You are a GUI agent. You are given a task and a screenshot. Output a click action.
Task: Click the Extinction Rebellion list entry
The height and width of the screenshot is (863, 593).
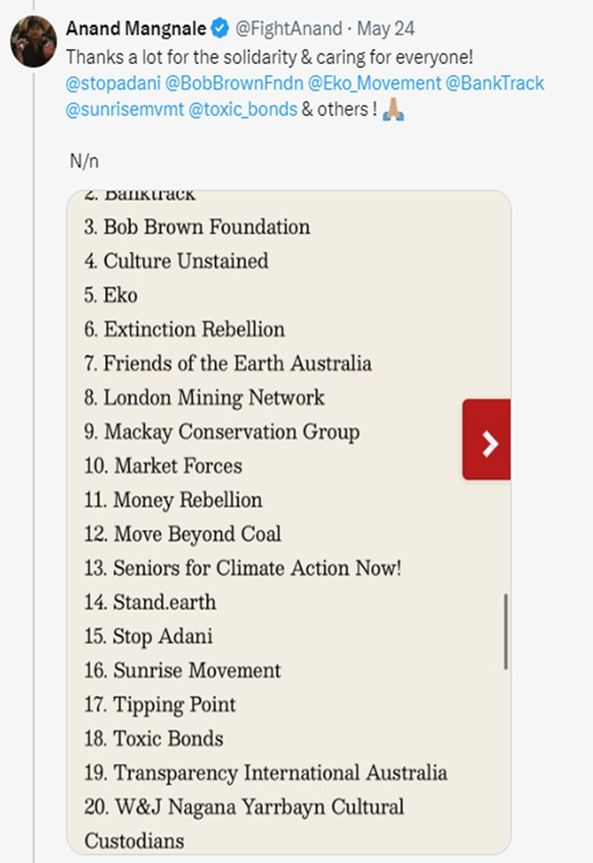click(x=184, y=329)
